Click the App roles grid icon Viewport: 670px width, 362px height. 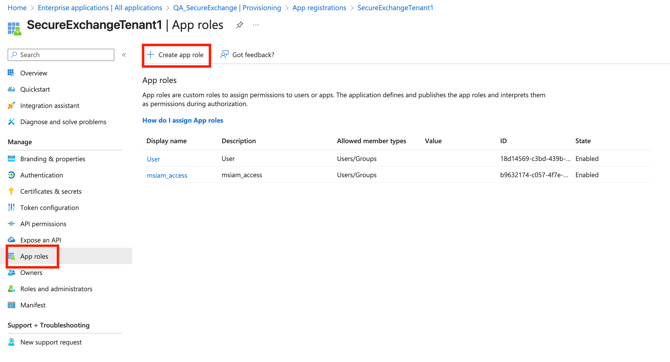[12, 256]
